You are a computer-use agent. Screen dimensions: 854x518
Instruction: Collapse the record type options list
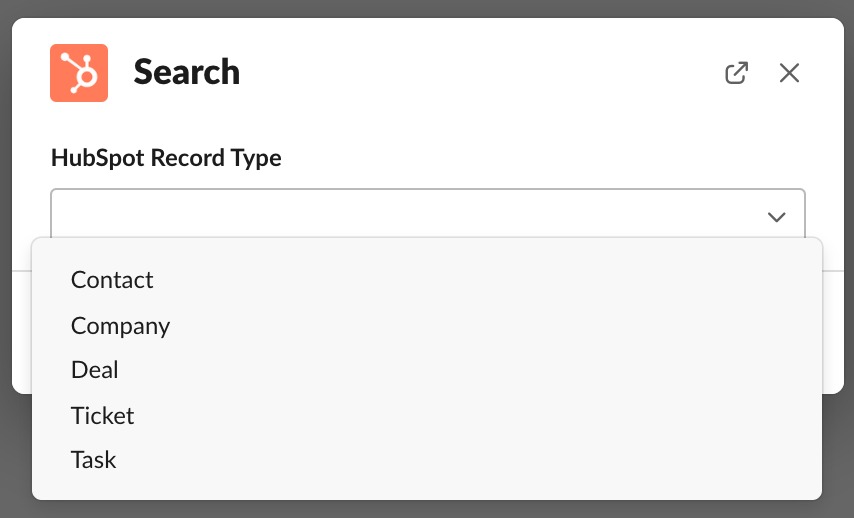[776, 217]
